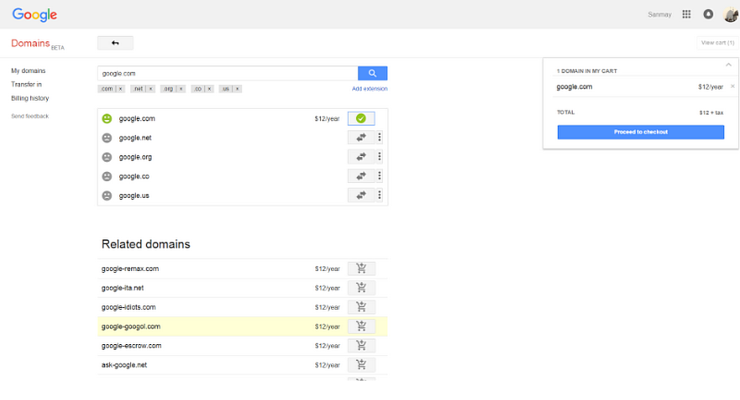Click transfer arrows for google.net
The image size is (740, 400).
coord(361,138)
